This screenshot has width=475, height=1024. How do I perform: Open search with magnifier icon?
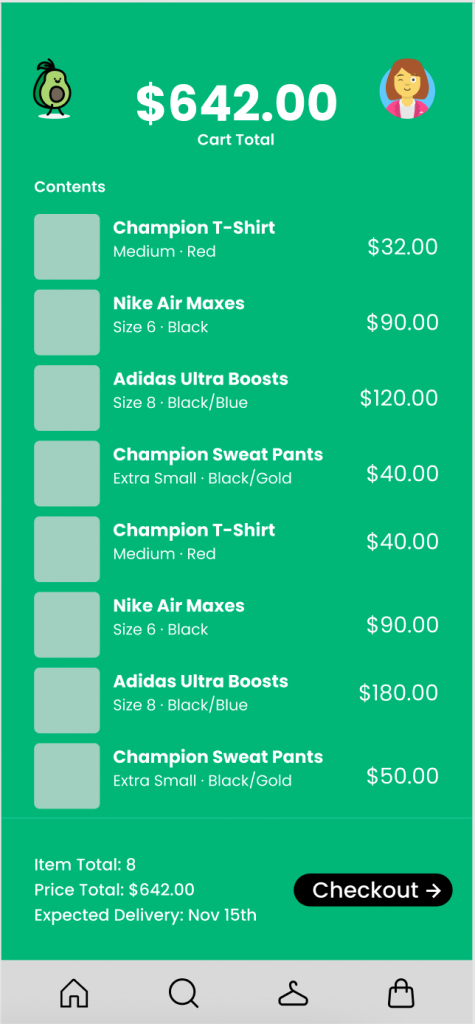184,993
